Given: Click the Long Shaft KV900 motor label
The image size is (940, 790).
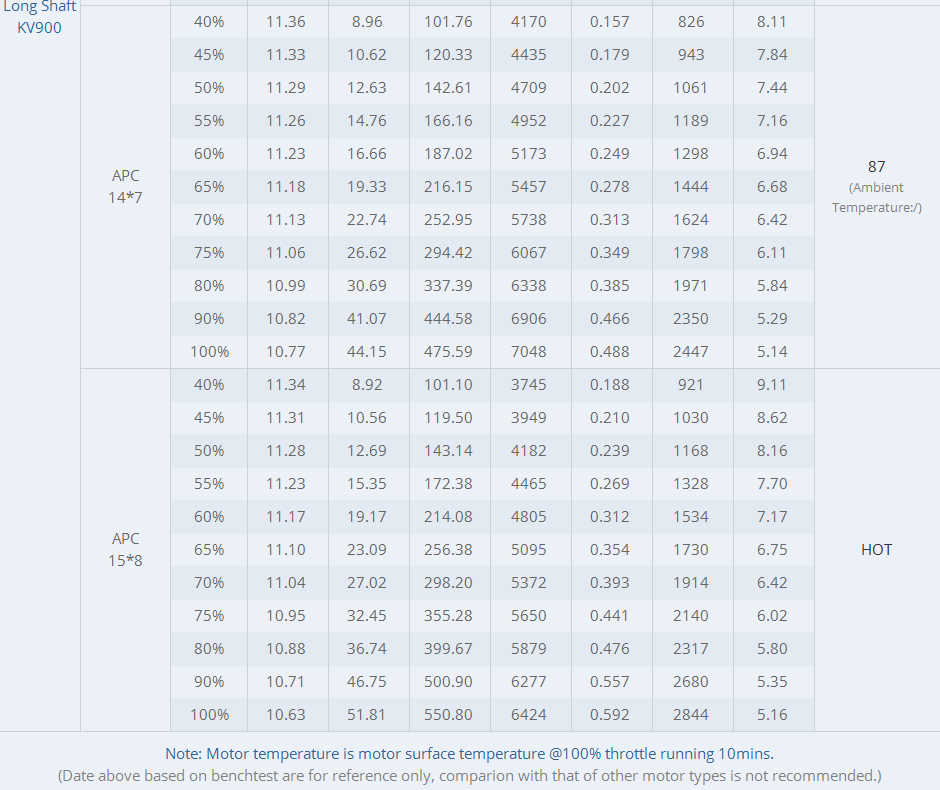Looking at the screenshot, I should pyautogui.click(x=40, y=18).
